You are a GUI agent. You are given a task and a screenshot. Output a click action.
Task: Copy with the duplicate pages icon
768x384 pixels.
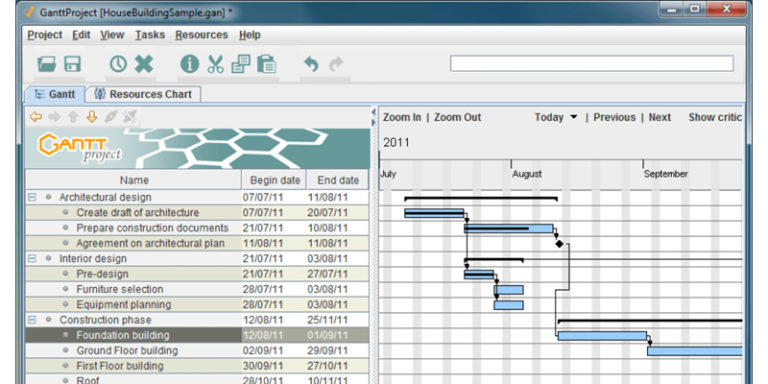[x=240, y=64]
